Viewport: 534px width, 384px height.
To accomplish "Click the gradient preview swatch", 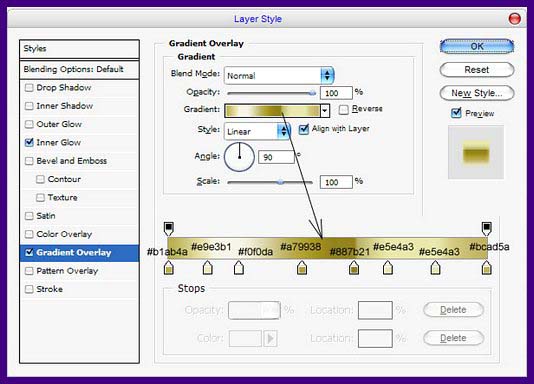I will pos(272,111).
